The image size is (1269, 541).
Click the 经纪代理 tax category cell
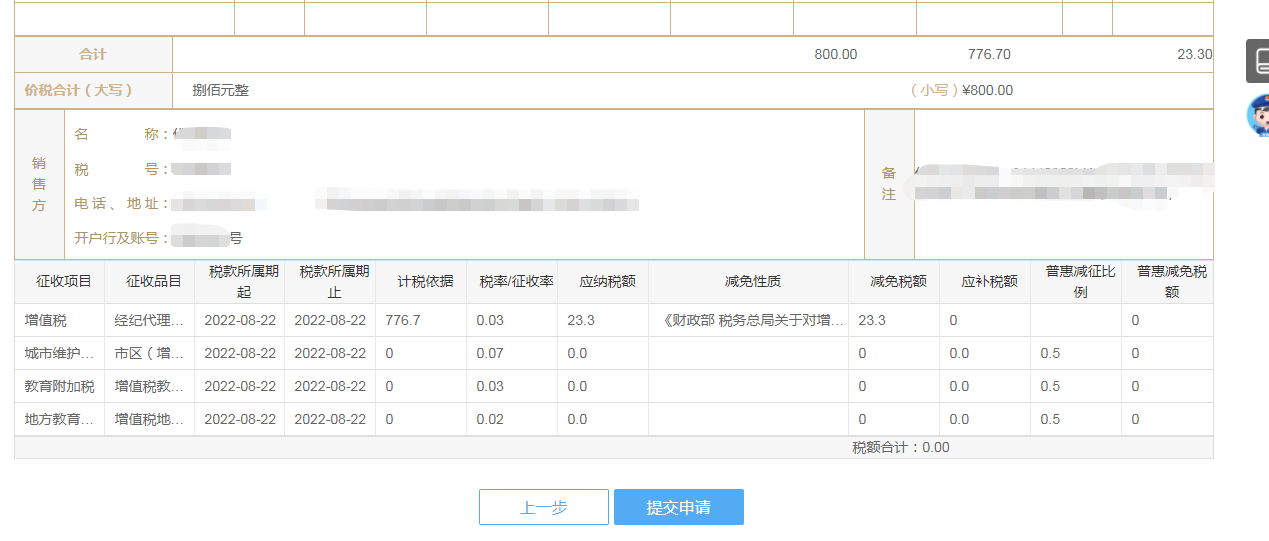coord(150,320)
